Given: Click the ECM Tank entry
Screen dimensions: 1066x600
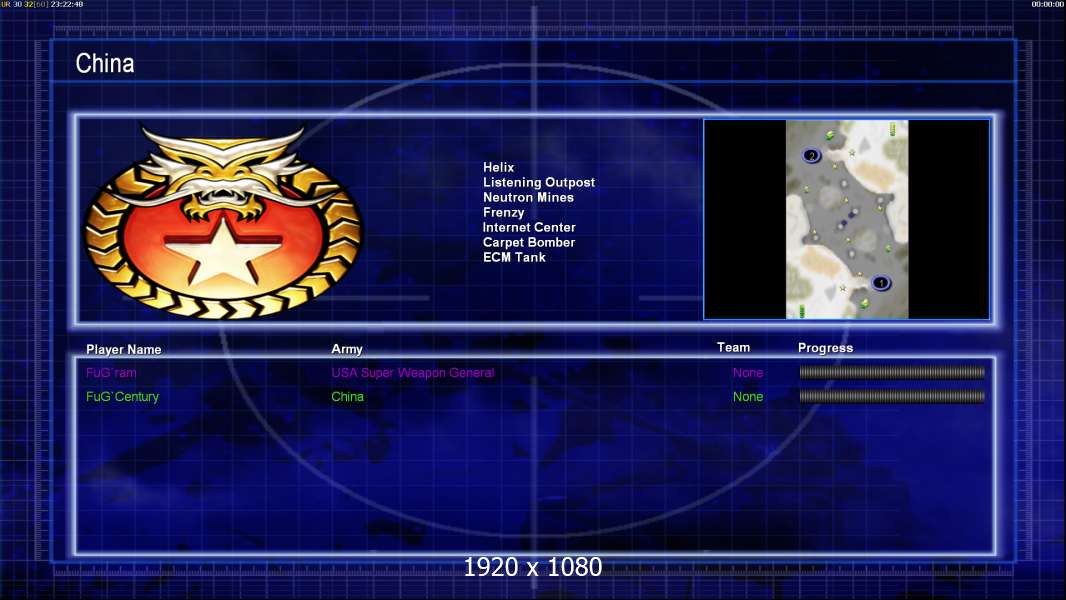Looking at the screenshot, I should (514, 257).
